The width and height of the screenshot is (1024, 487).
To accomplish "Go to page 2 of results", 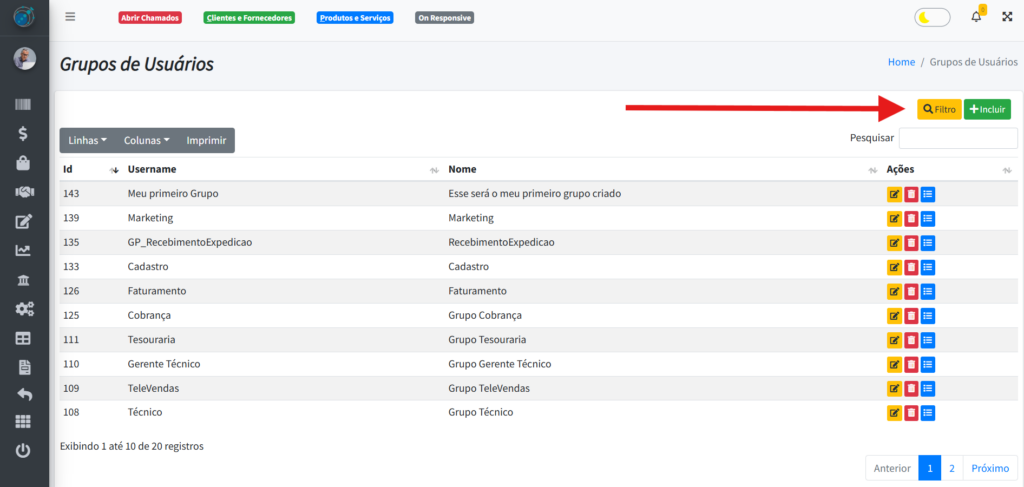I will 952,468.
